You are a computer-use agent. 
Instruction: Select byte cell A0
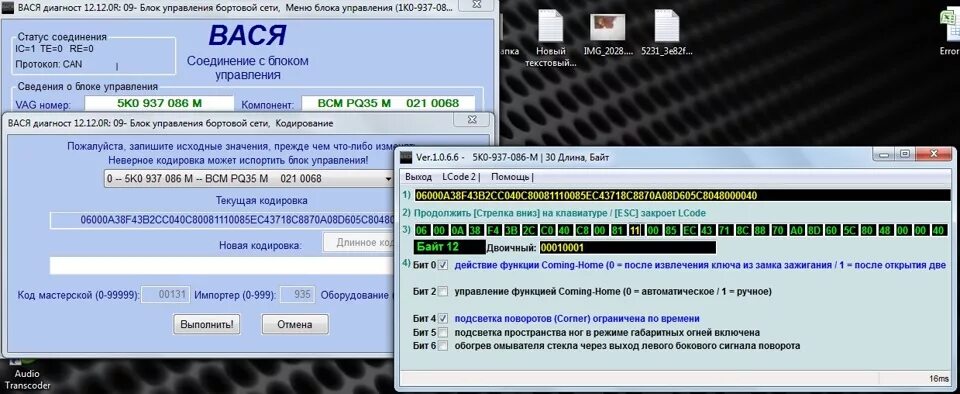796,230
